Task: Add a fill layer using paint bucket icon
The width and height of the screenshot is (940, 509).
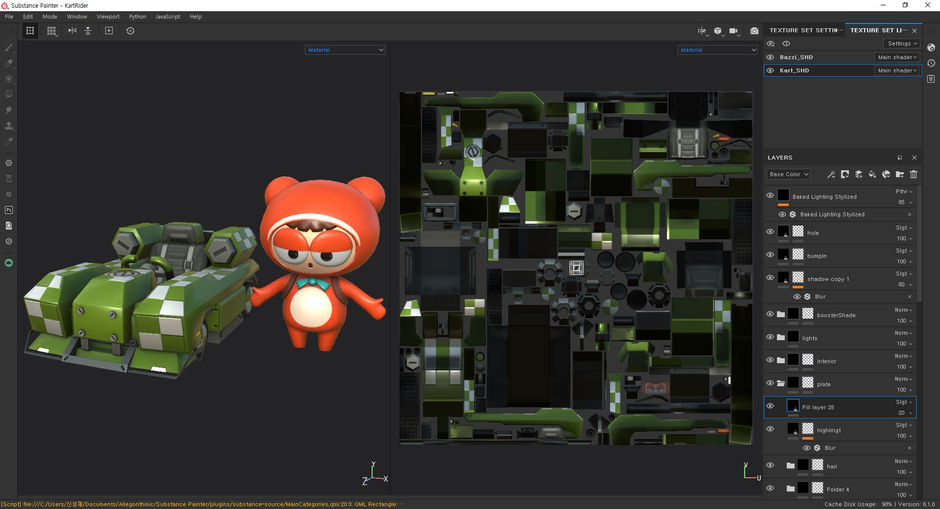Action: (x=872, y=174)
